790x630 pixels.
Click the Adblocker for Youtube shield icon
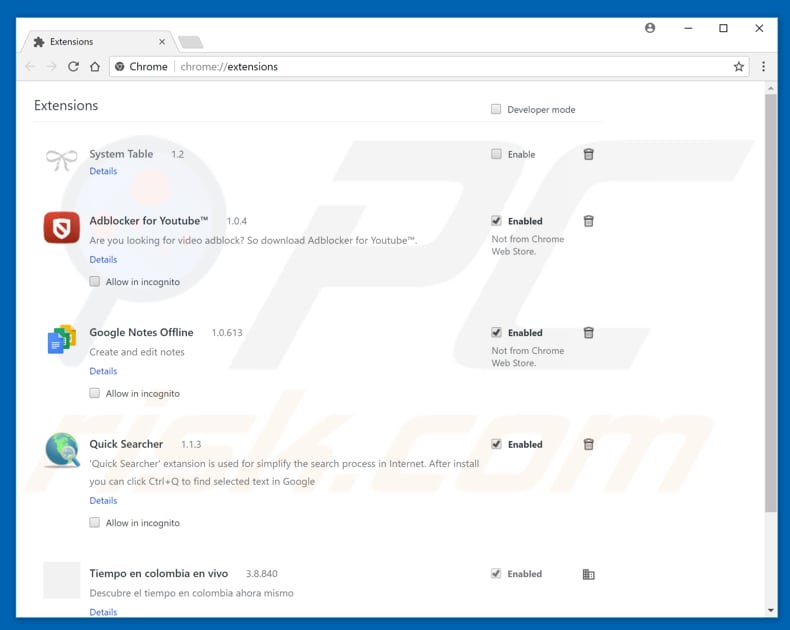61,227
